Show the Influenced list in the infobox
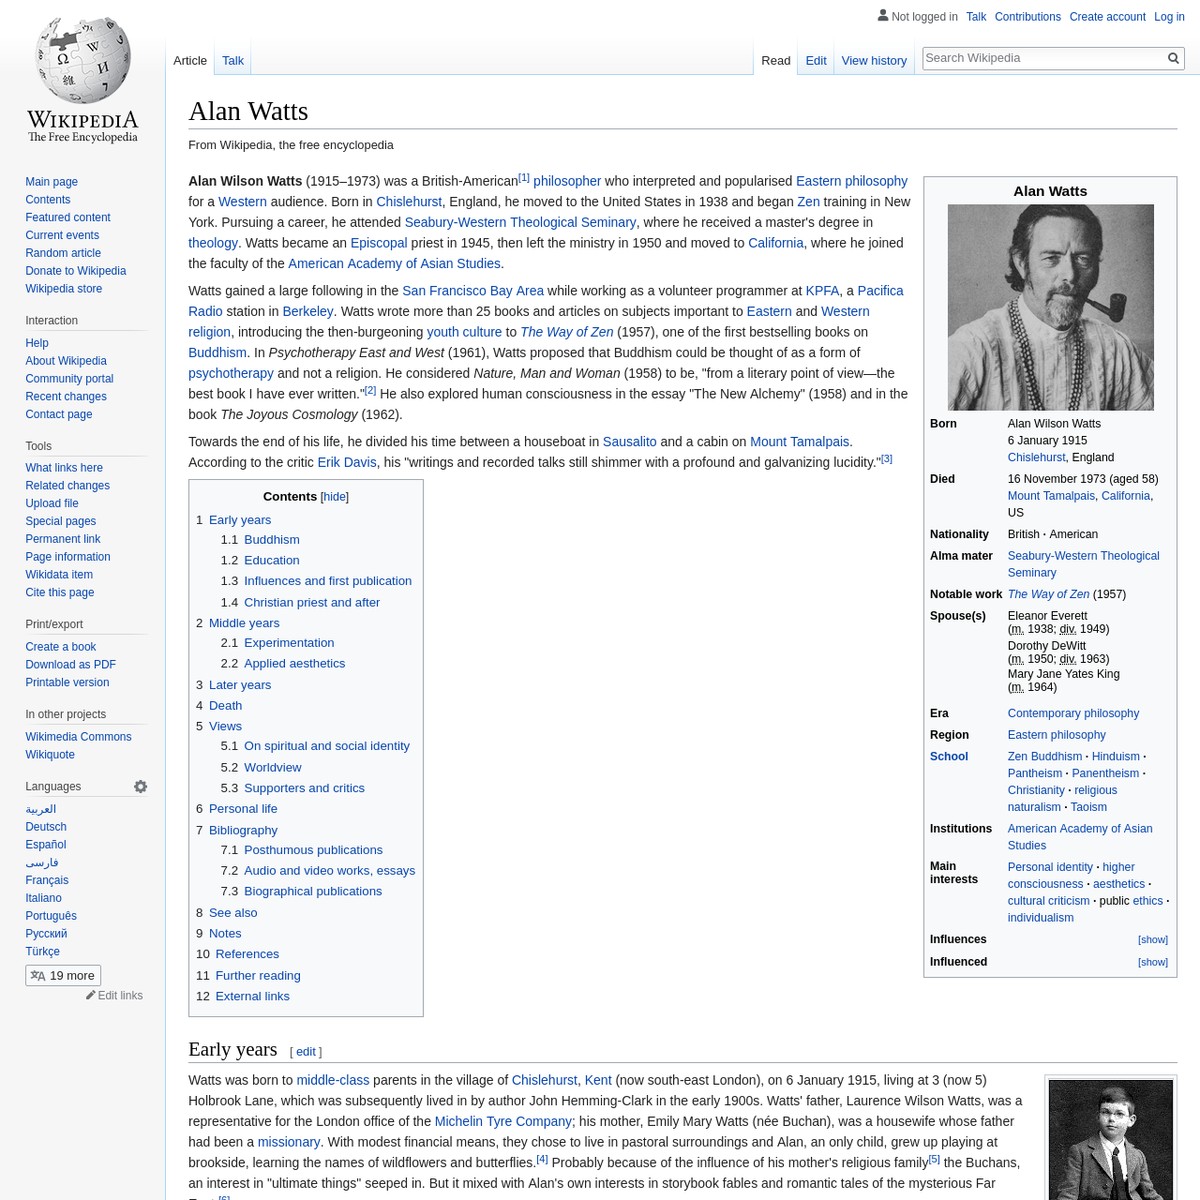Screen dimensions: 1200x1200 click(x=1152, y=961)
